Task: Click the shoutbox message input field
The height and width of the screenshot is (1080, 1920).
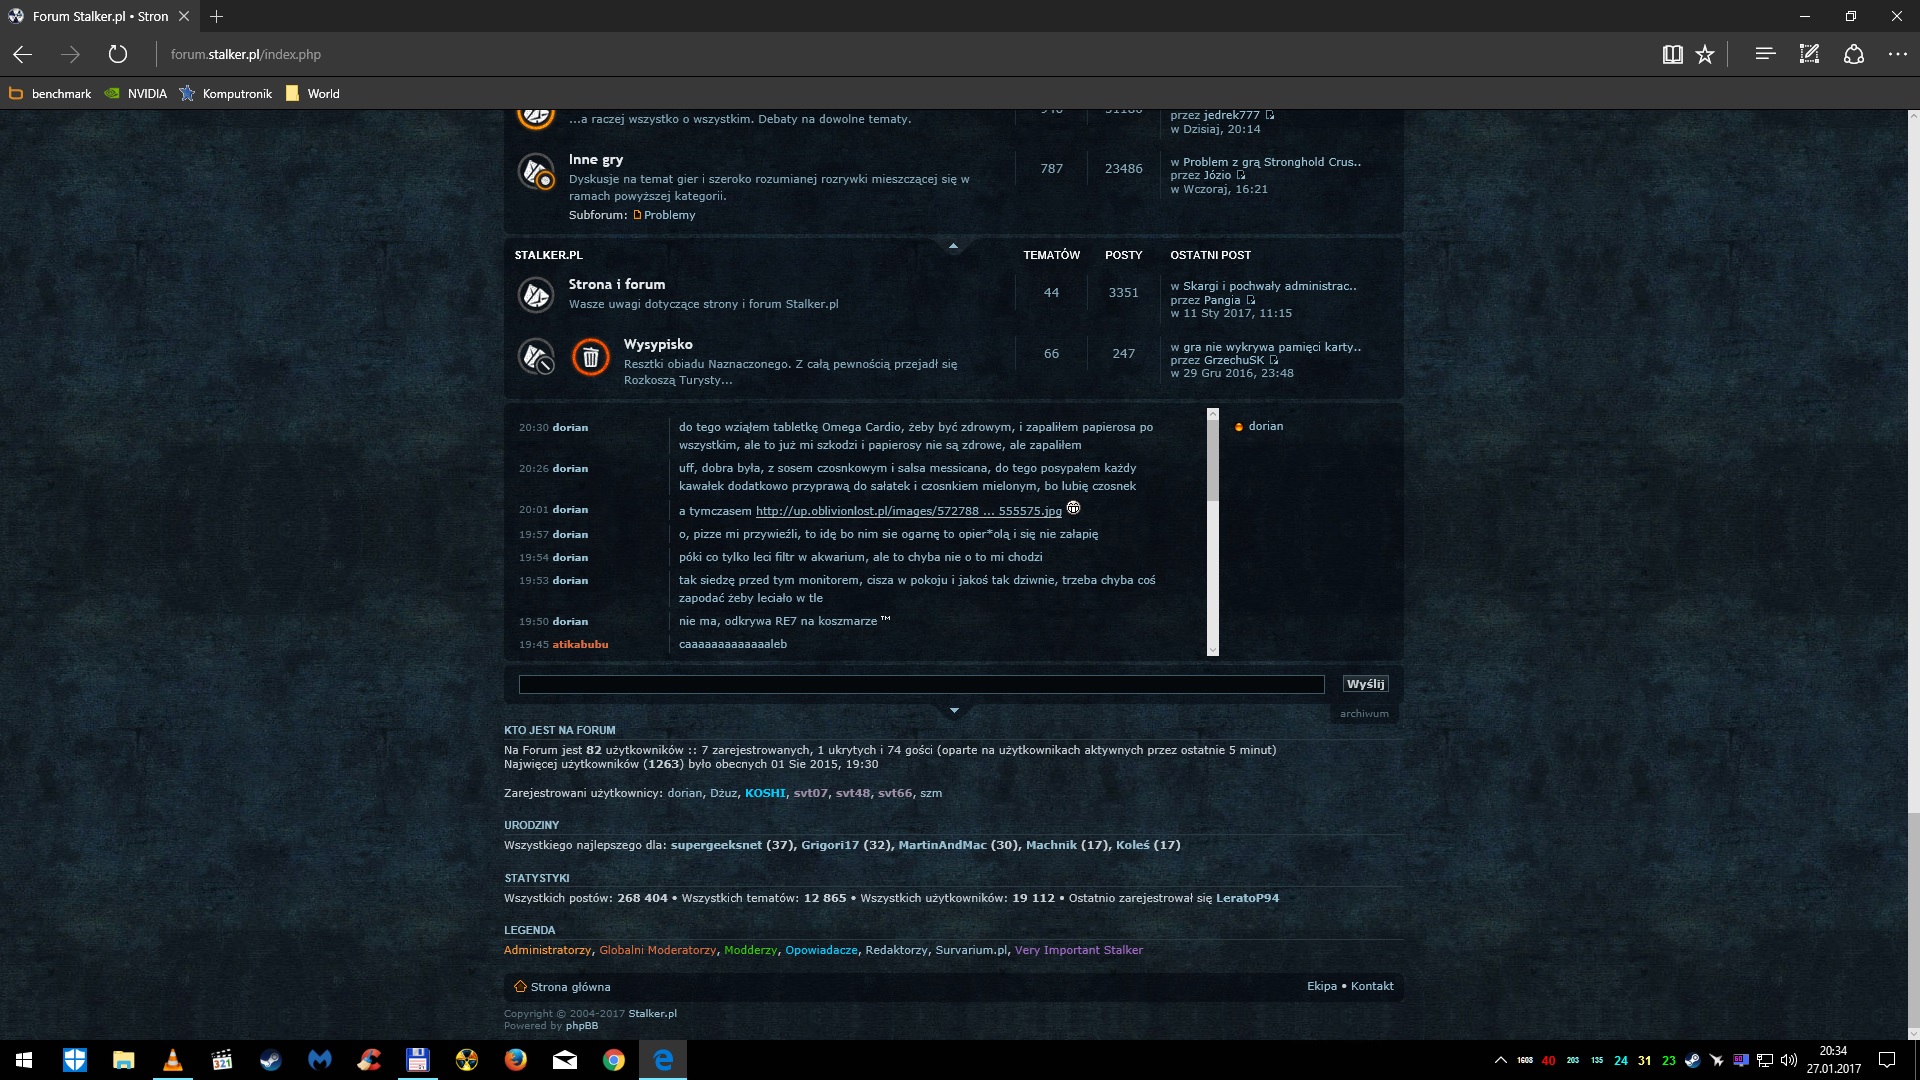Action: (x=921, y=684)
